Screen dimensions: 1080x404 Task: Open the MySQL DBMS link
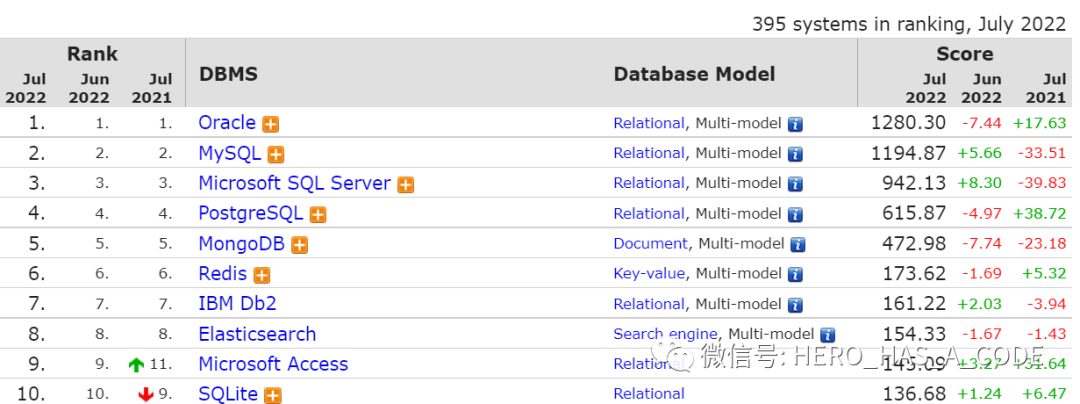coord(229,153)
